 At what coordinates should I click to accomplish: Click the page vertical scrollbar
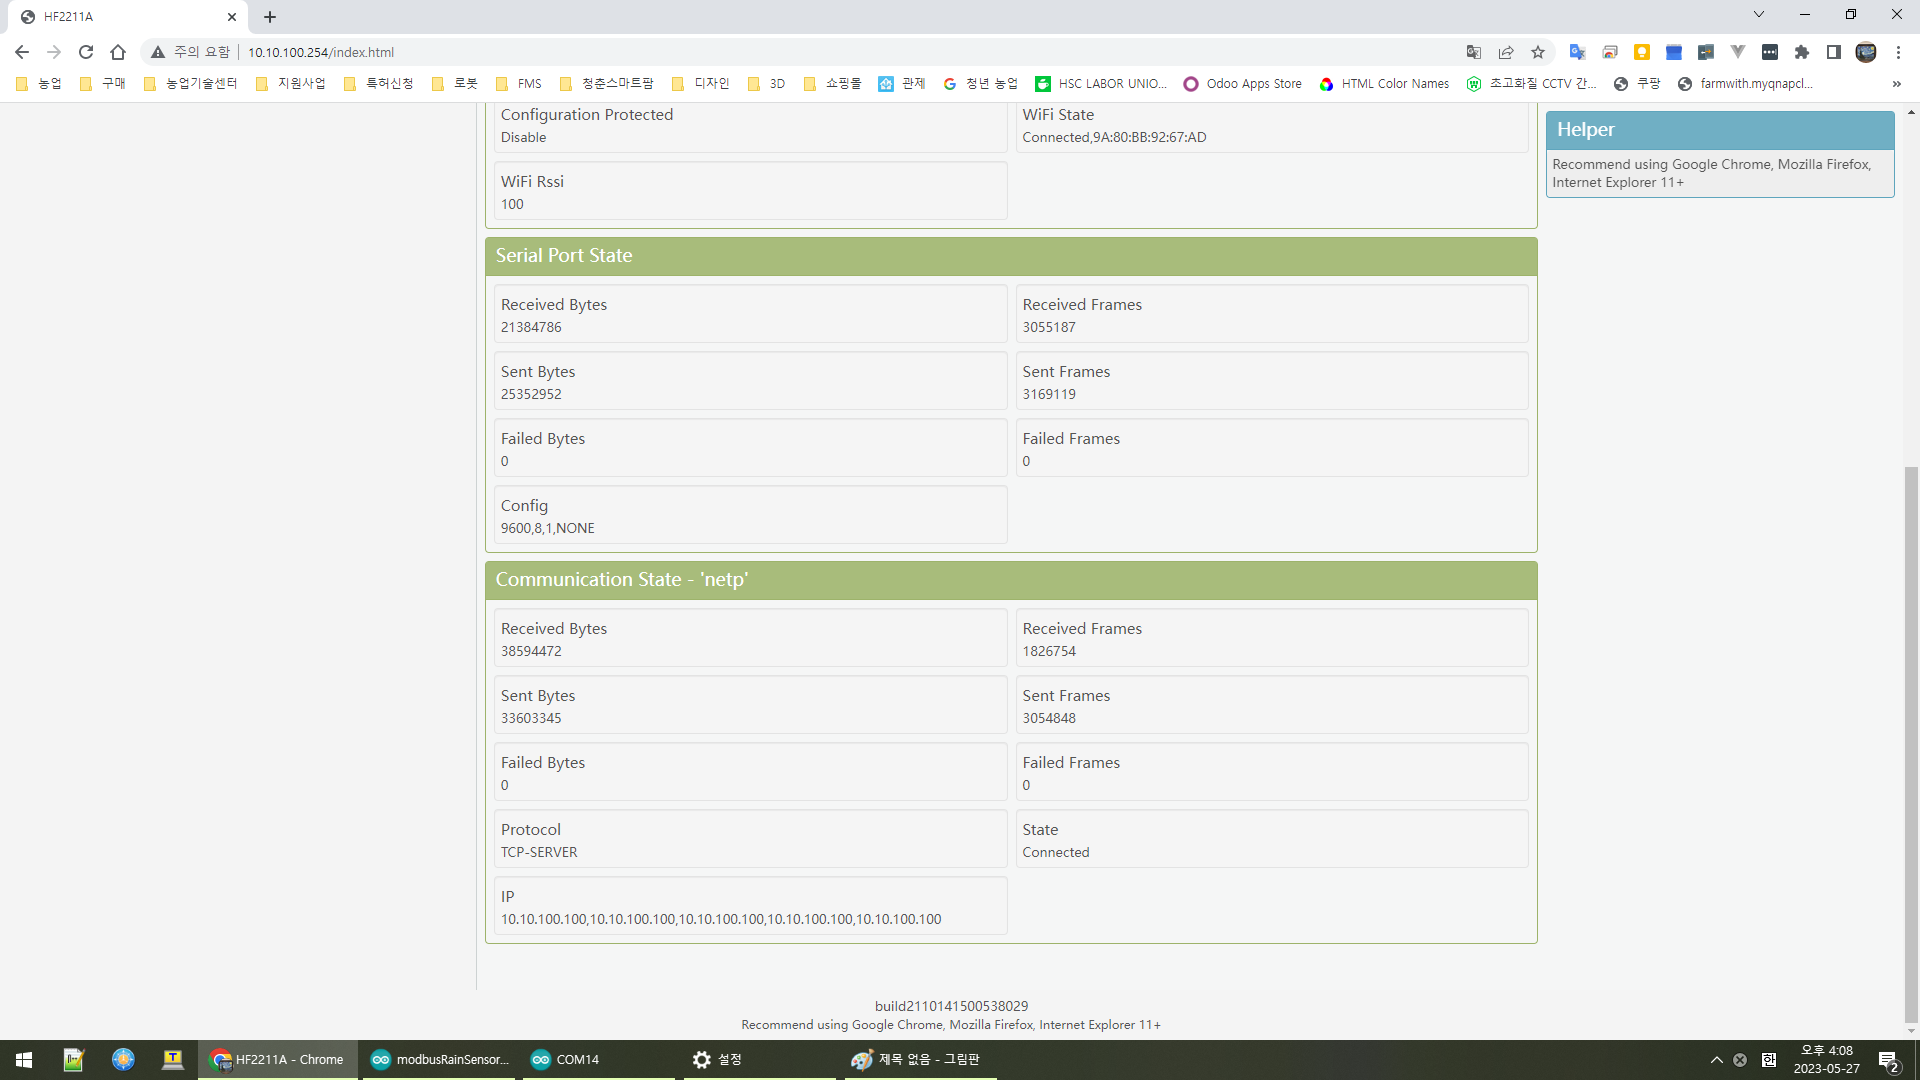coord(1911,740)
